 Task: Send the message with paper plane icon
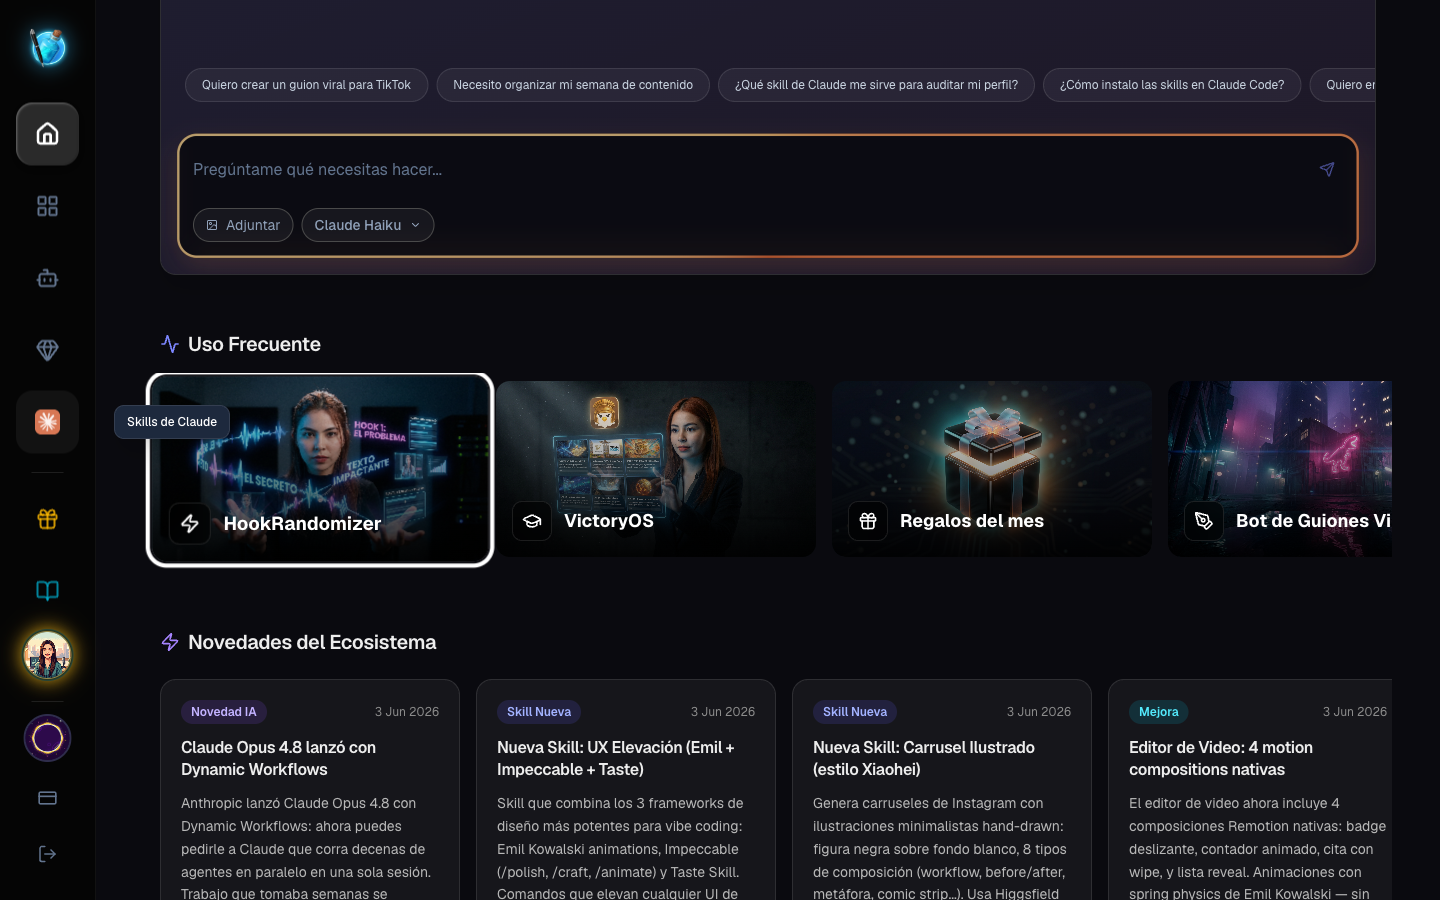[x=1327, y=169]
